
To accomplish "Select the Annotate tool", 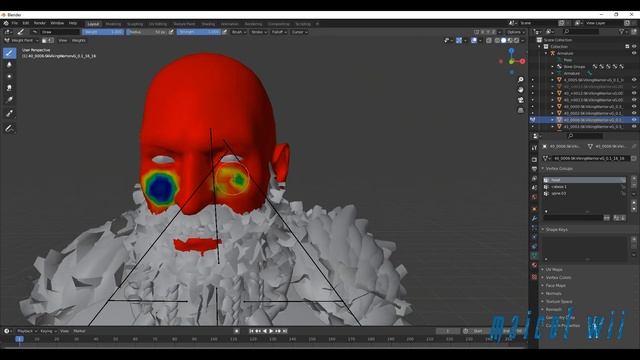I will (x=9, y=129).
